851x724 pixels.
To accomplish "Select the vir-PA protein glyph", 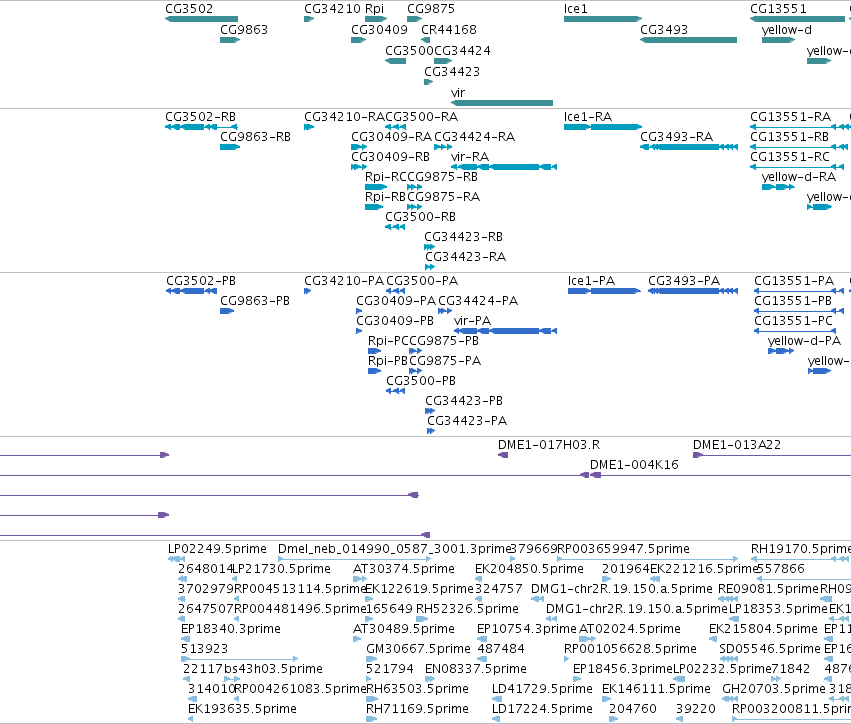I will tap(505, 331).
